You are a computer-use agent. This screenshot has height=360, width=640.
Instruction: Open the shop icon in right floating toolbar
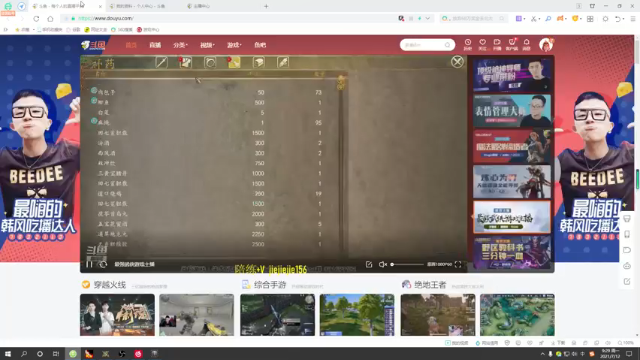click(x=627, y=219)
